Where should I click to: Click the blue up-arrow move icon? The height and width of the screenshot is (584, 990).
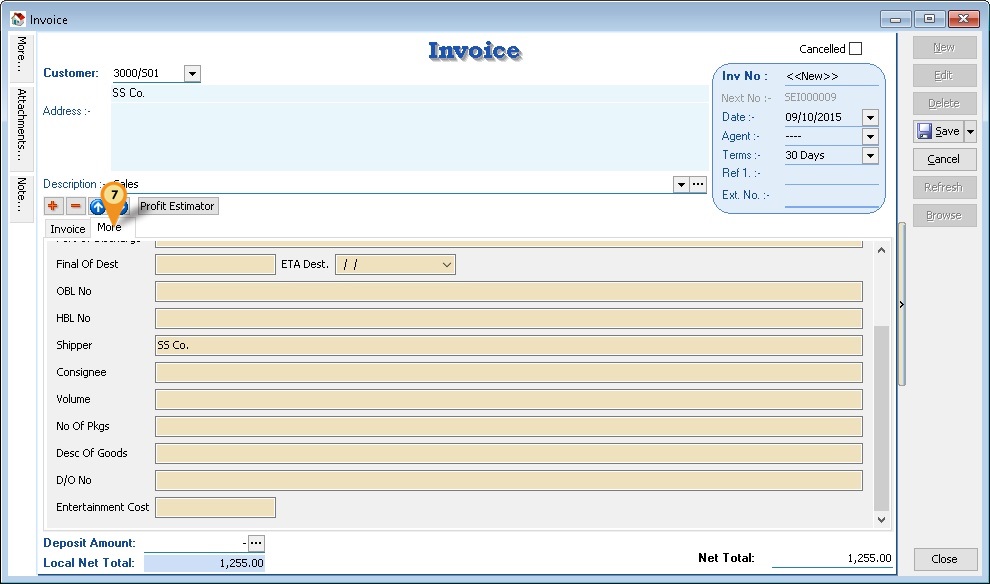coord(98,206)
